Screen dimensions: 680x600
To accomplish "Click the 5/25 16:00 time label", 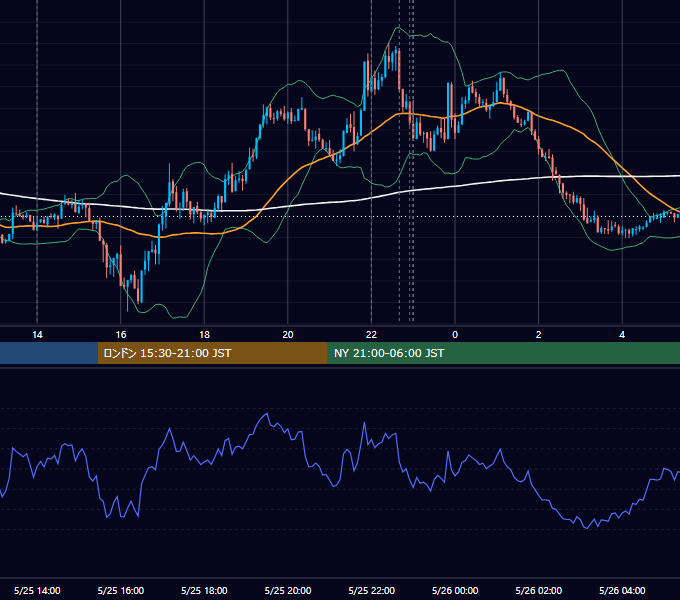I will point(121,590).
